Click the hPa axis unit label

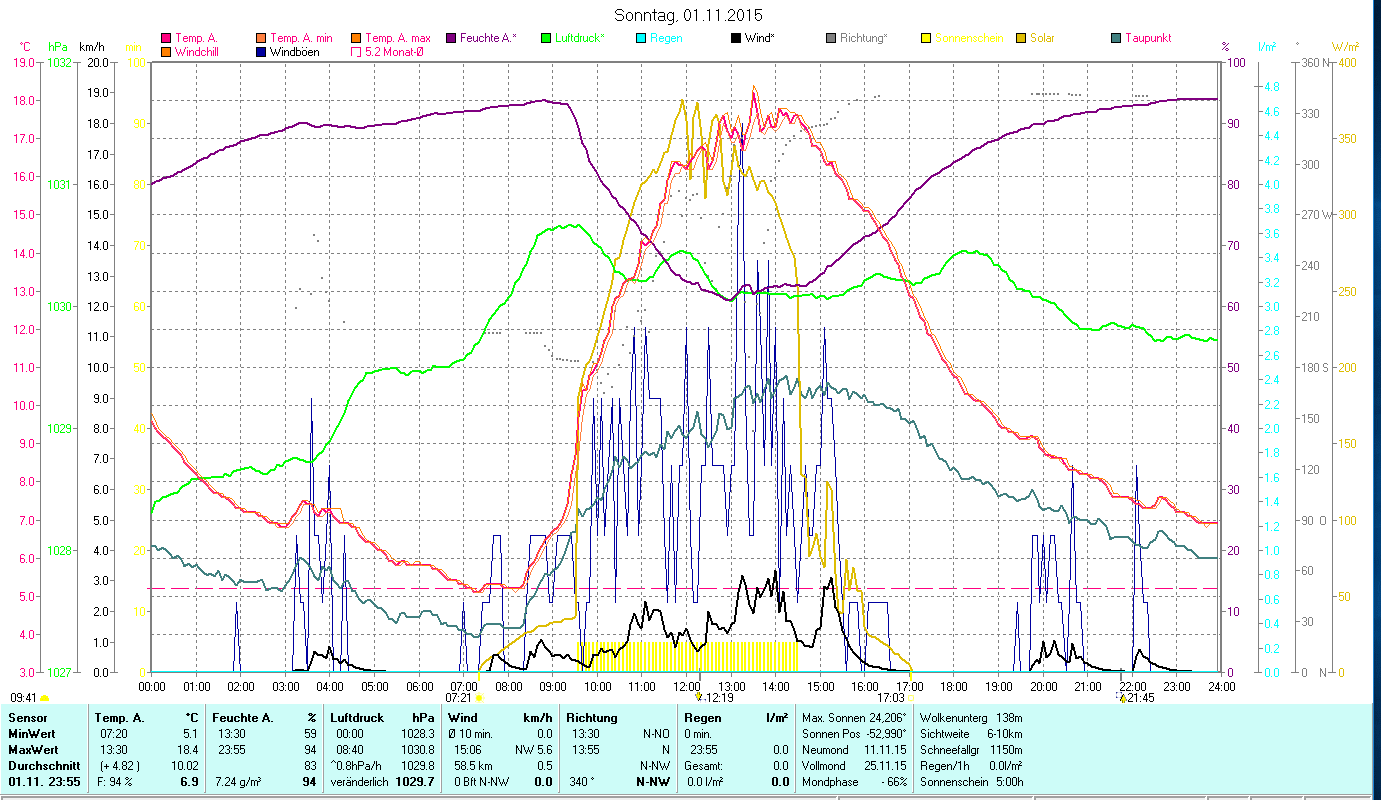coord(57,47)
